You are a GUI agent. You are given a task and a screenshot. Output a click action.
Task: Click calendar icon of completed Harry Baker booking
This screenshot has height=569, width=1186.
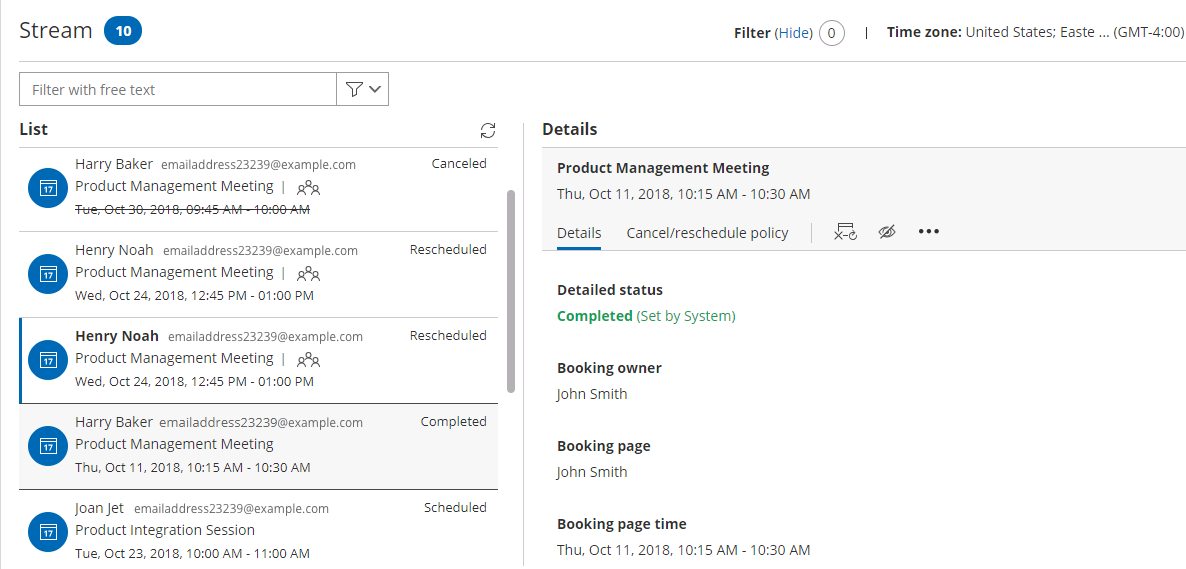(47, 446)
